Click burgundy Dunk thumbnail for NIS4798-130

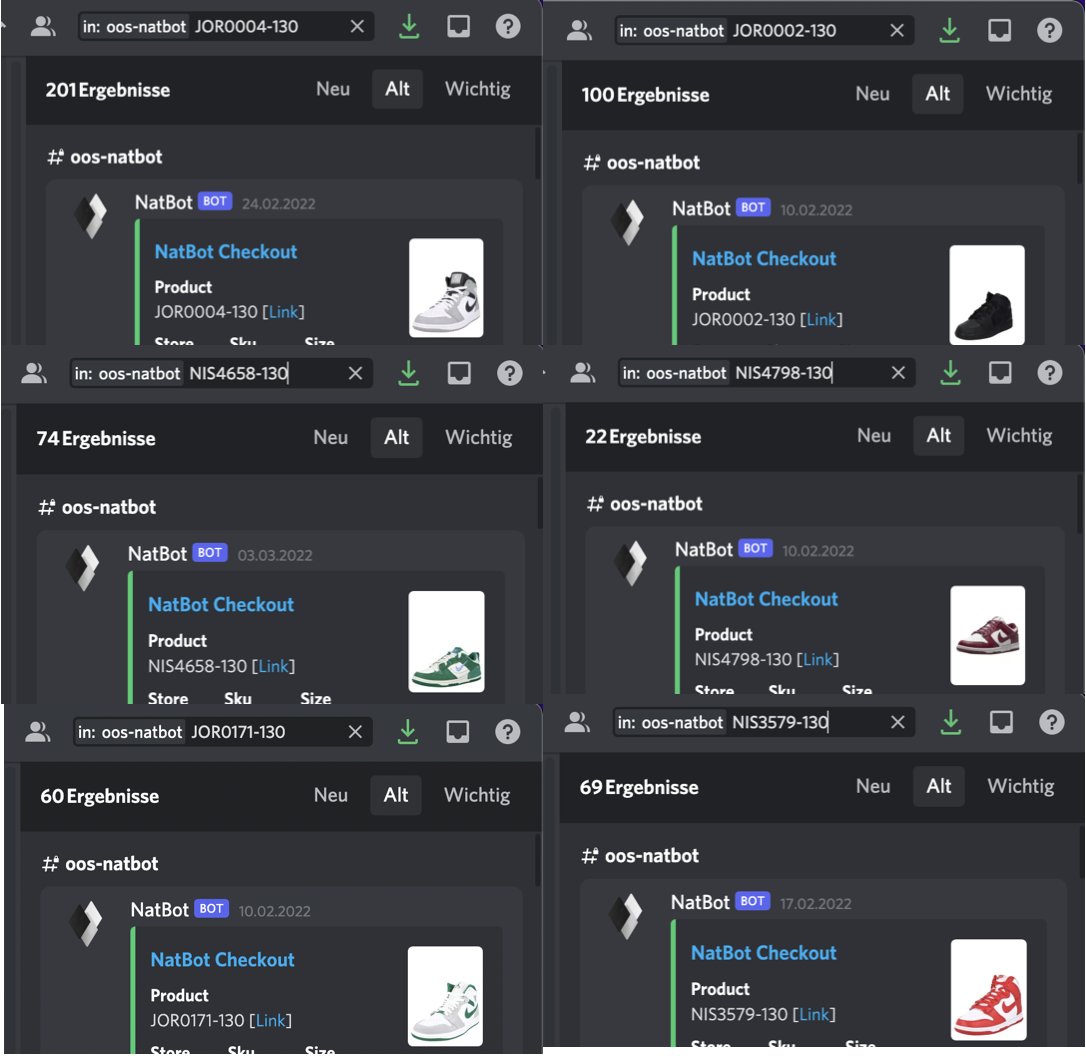988,635
